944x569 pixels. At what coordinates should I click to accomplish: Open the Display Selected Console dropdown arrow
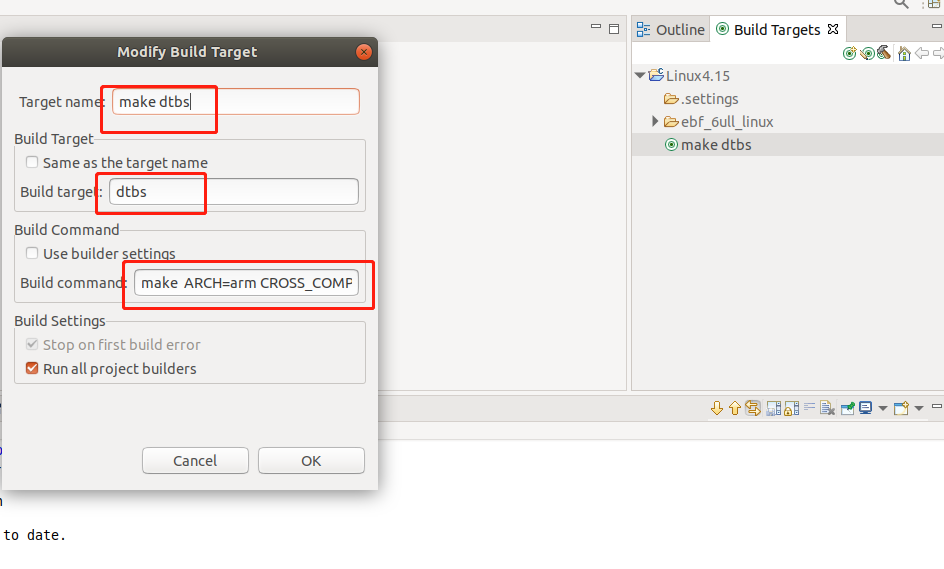point(883,408)
